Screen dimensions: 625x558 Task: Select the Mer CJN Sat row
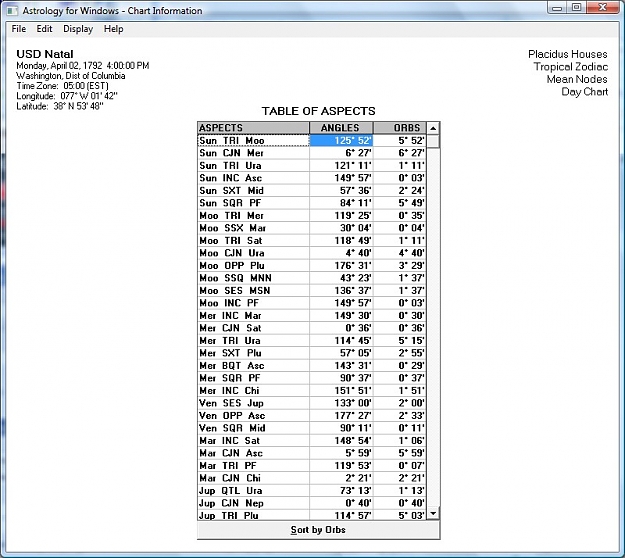point(312,328)
